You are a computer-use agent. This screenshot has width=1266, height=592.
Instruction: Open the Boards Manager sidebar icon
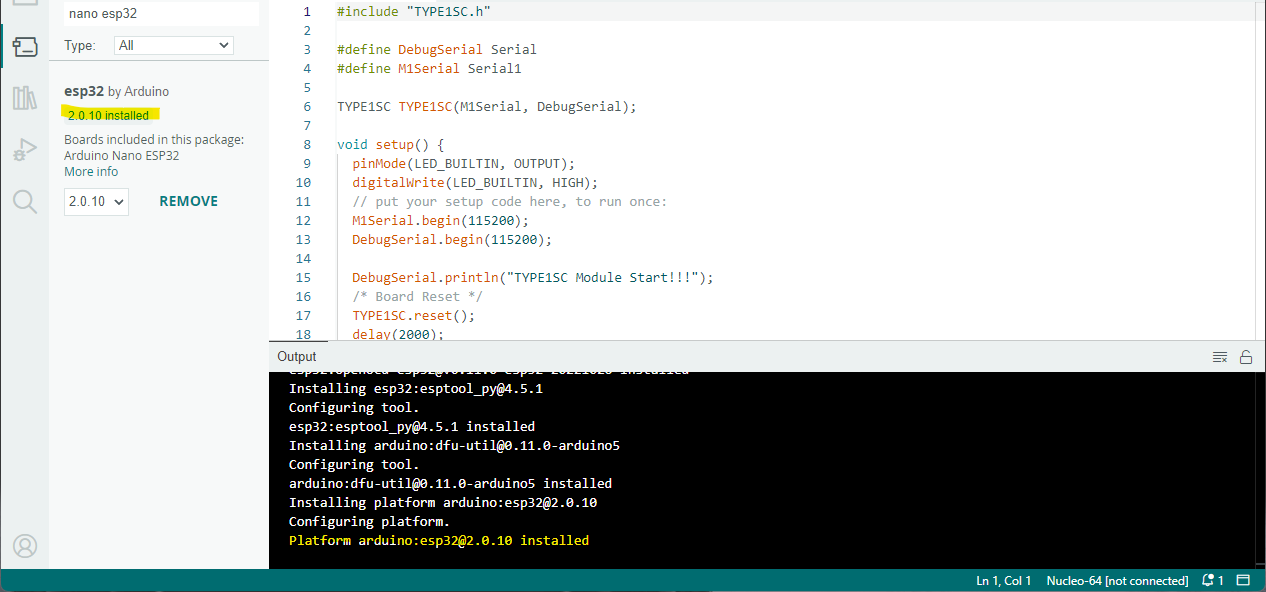click(24, 46)
